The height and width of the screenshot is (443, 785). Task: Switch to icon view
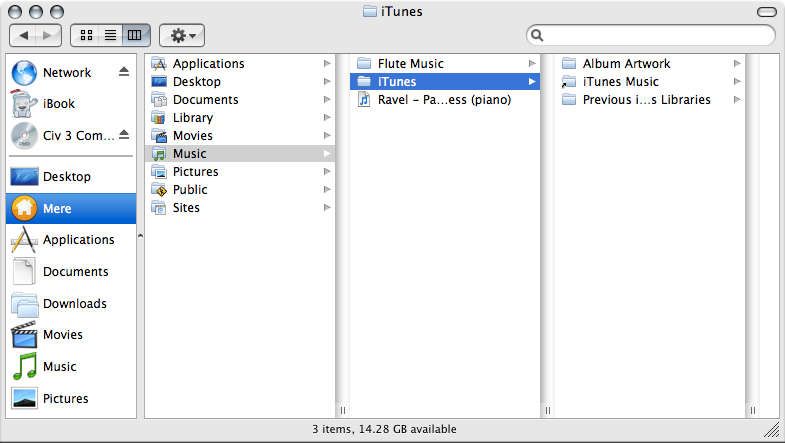coord(86,35)
